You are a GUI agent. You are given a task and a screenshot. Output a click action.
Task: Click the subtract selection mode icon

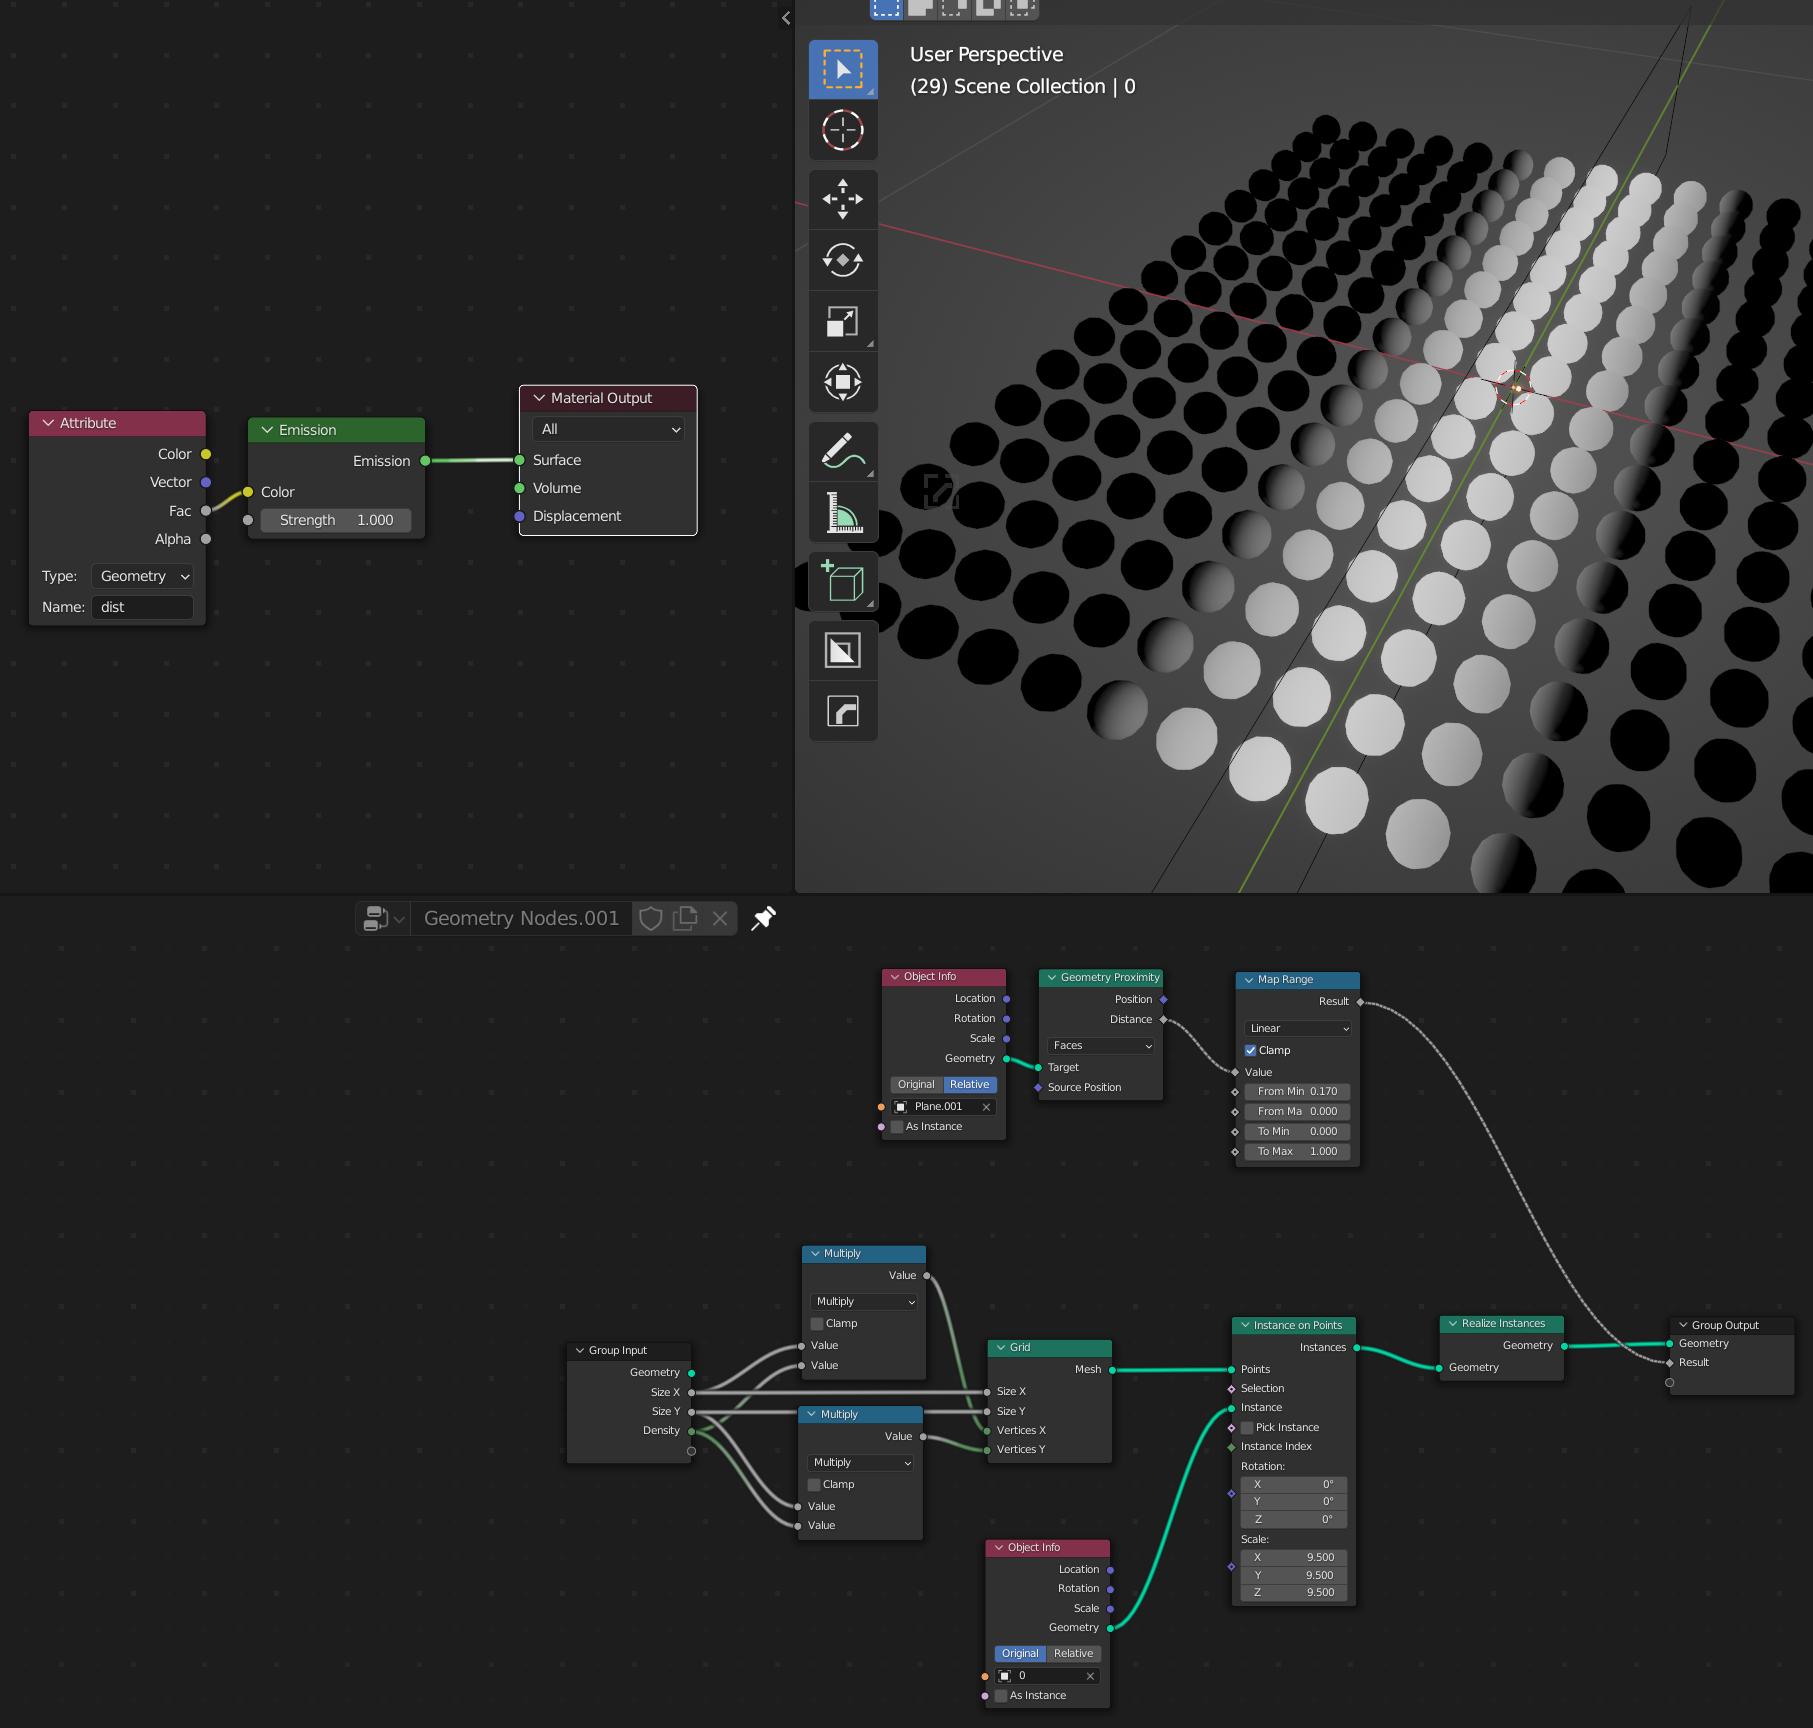954,8
